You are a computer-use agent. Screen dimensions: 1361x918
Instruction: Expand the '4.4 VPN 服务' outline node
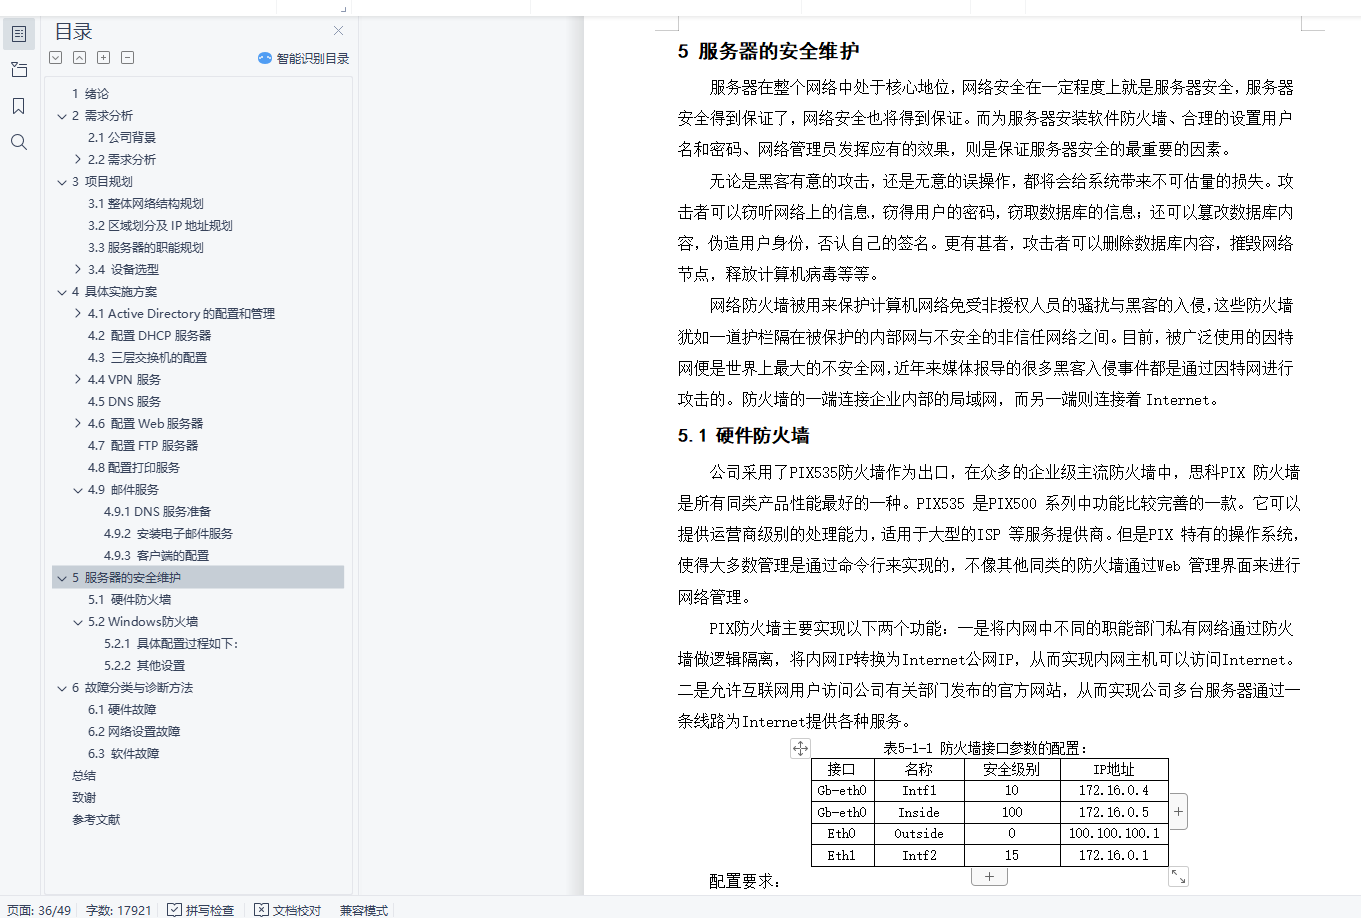pyautogui.click(x=78, y=380)
